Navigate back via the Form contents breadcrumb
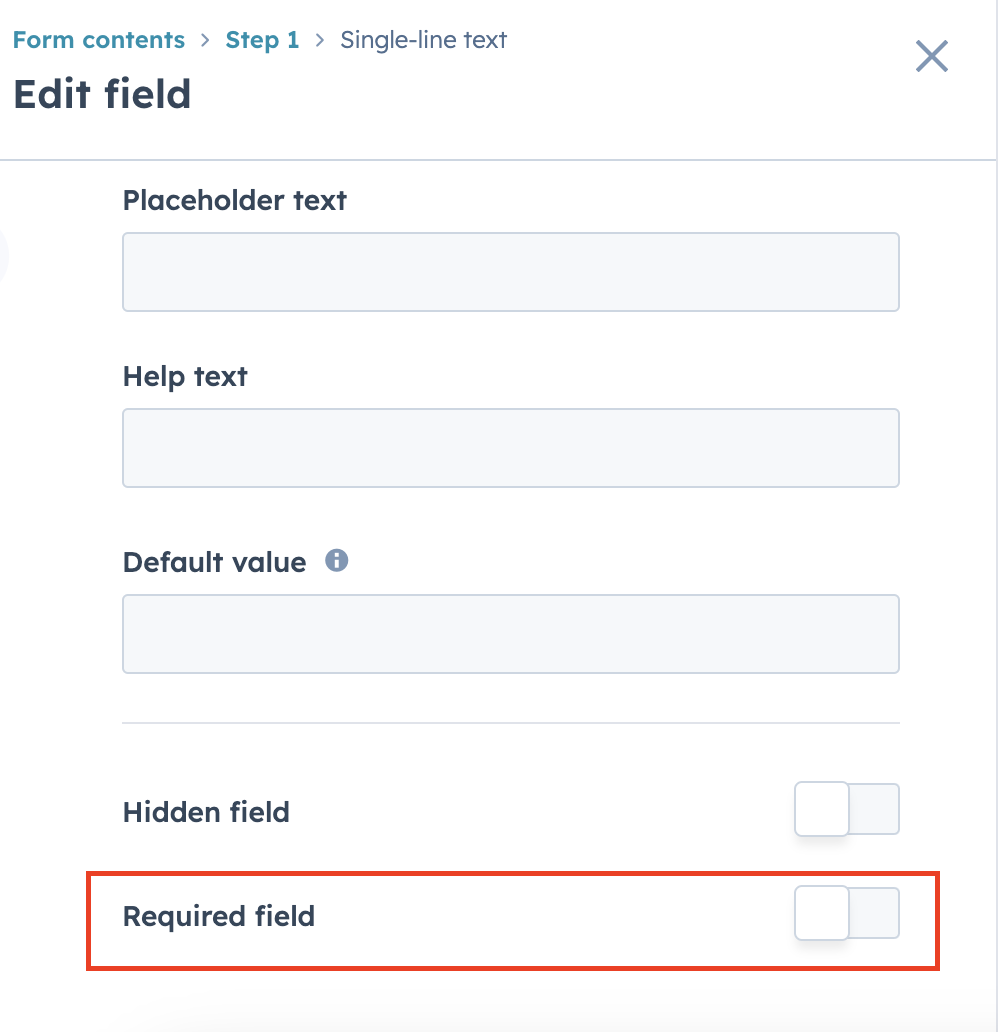Viewport: 998px width, 1032px height. 99,40
